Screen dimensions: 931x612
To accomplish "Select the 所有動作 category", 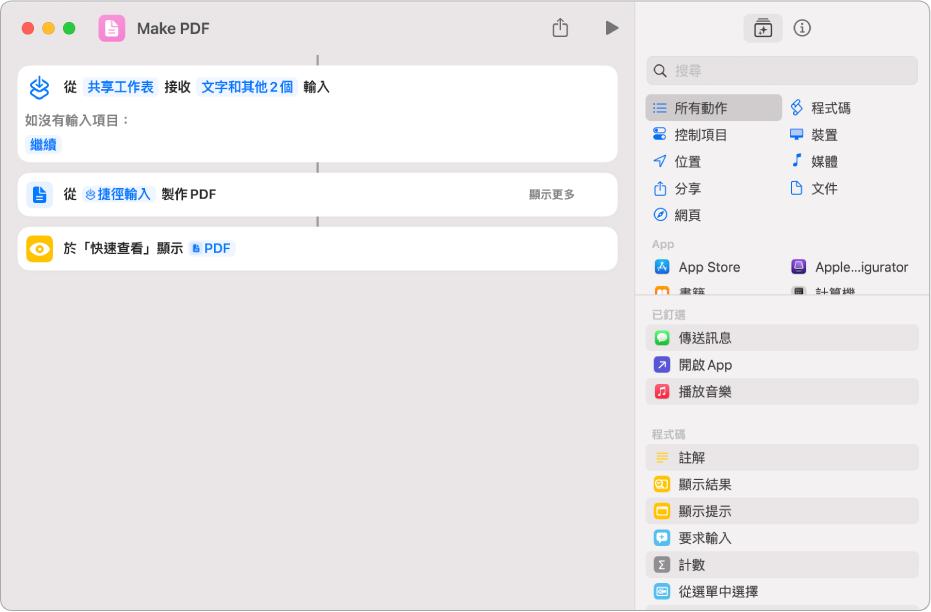I will pos(713,108).
